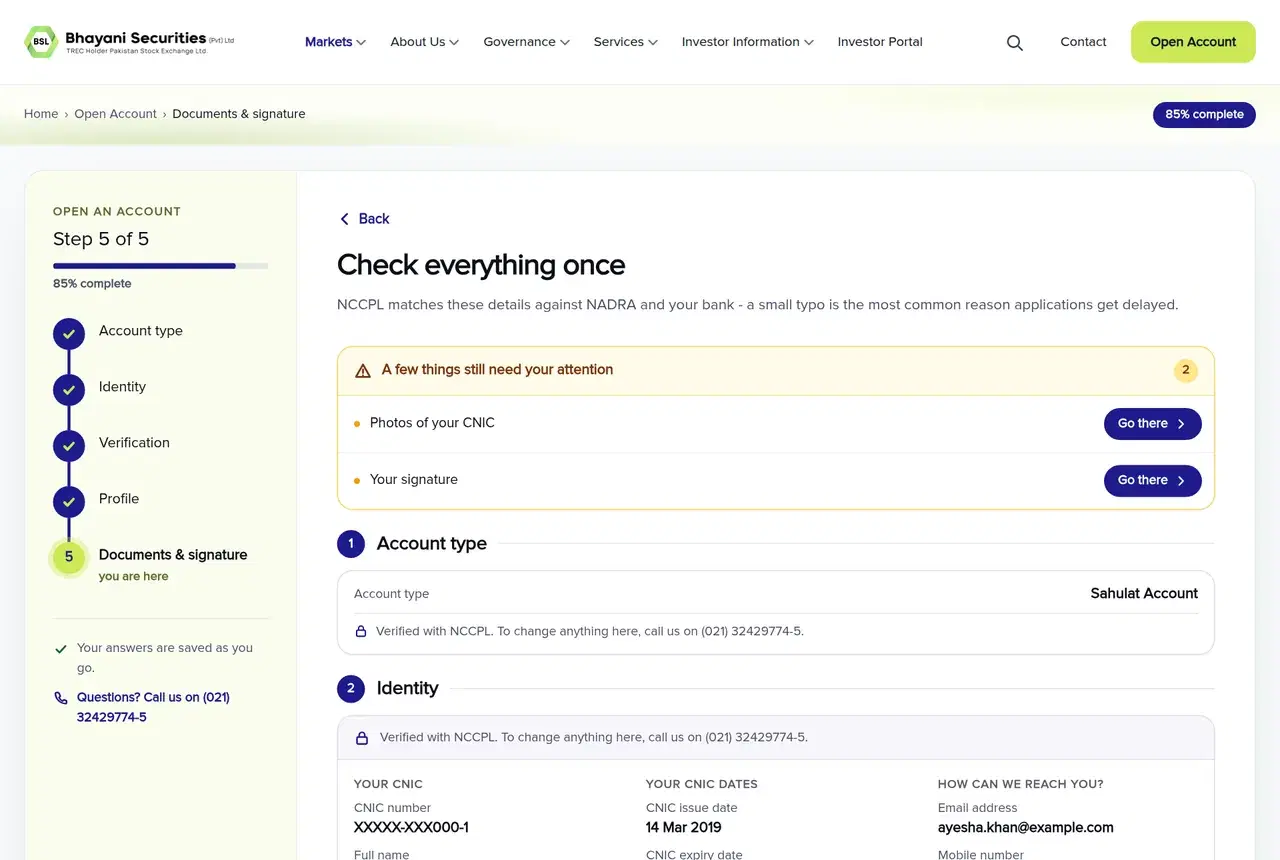Viewport: 1280px width, 860px height.
Task: Click the green Open Account button
Action: point(1193,42)
